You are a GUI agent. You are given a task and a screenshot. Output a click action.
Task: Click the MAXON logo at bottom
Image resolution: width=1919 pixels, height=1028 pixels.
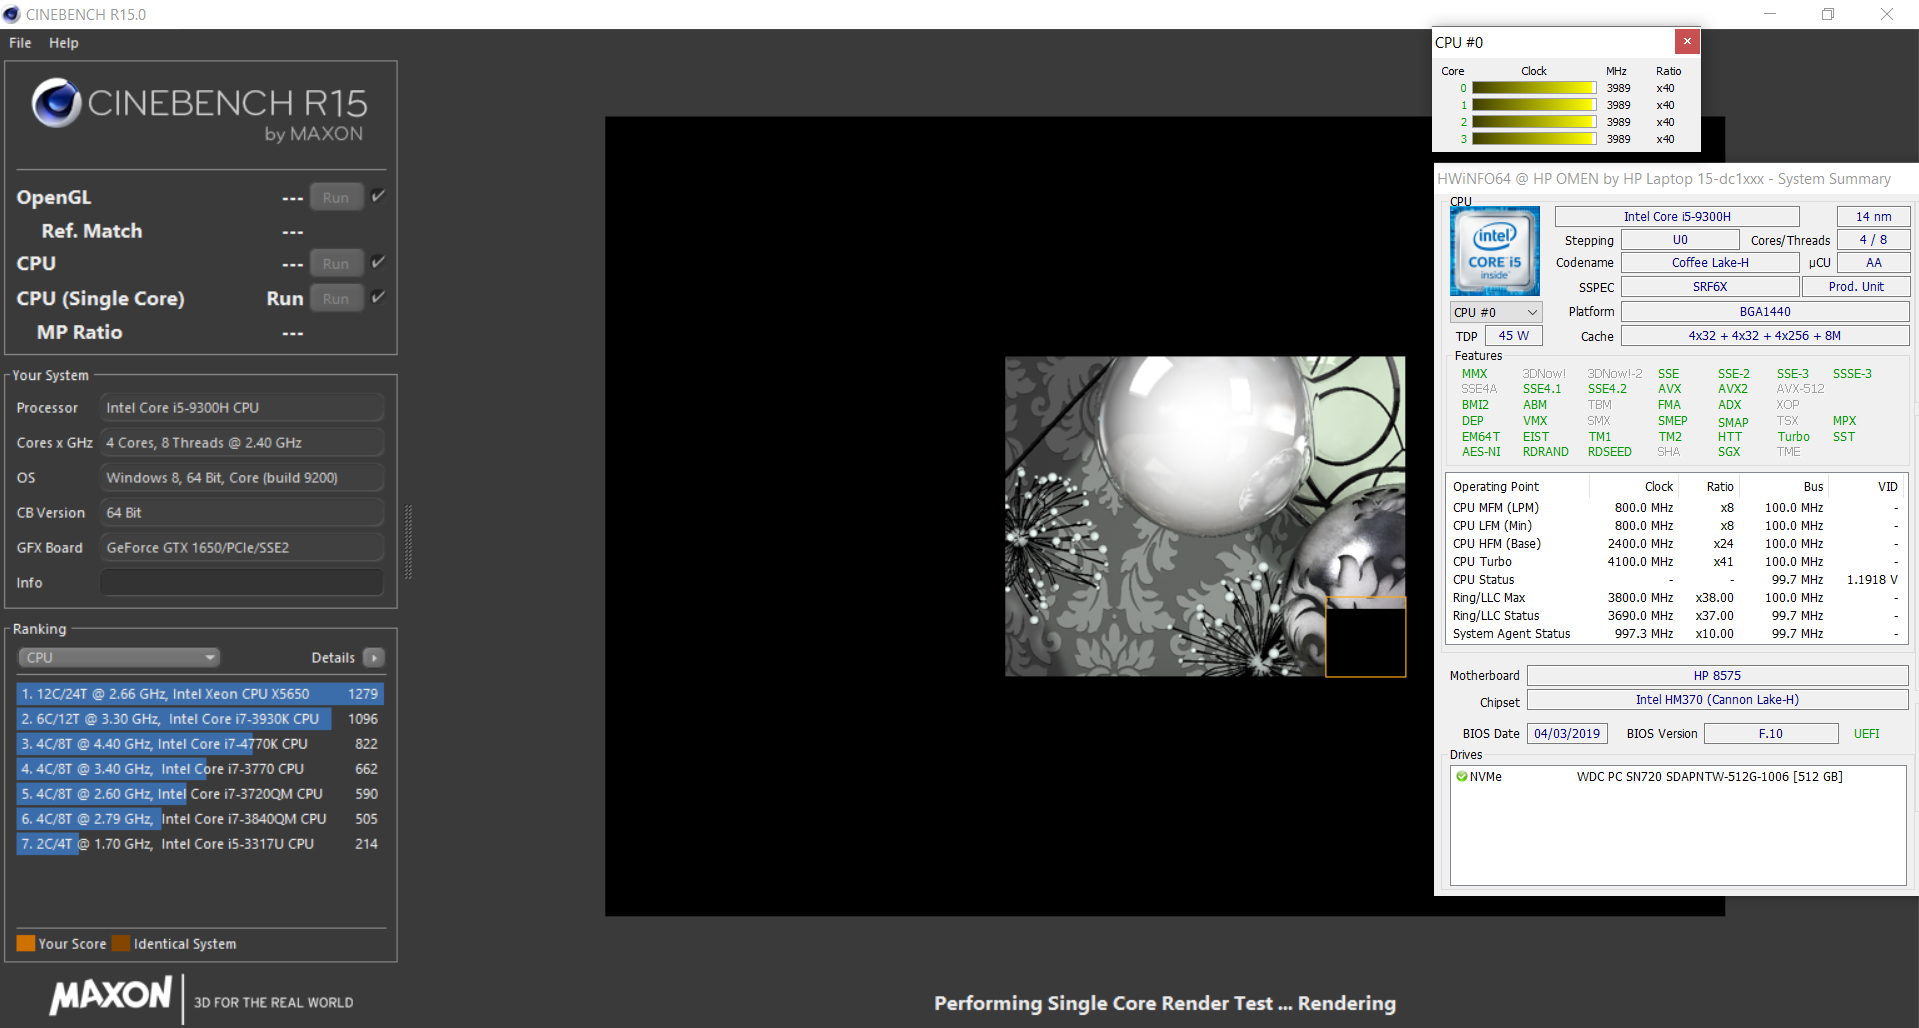pos(111,995)
